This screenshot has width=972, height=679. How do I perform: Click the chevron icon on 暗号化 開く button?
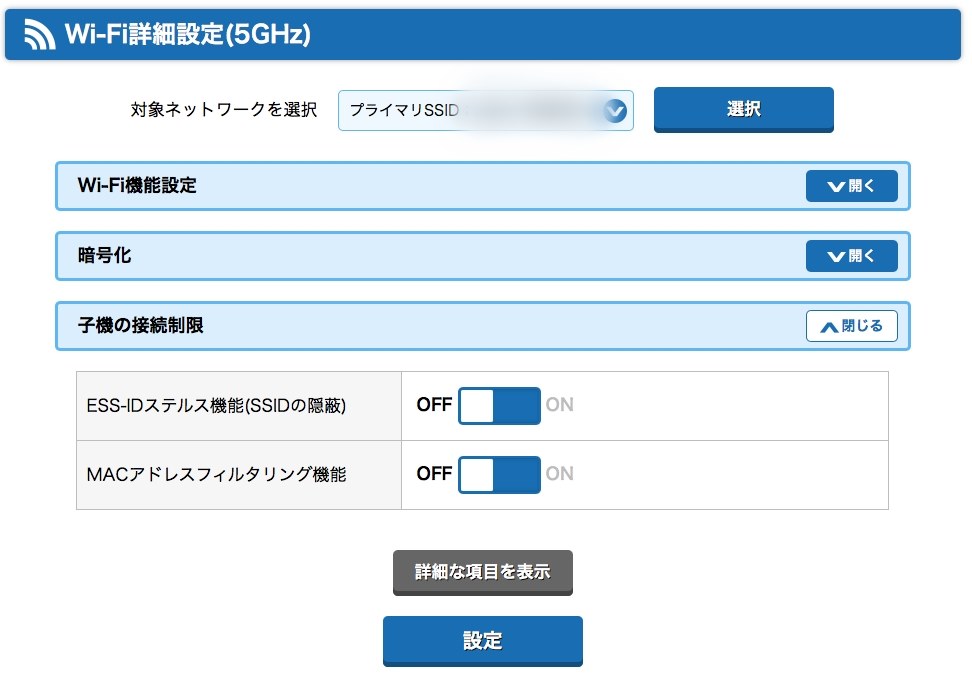[x=835, y=256]
